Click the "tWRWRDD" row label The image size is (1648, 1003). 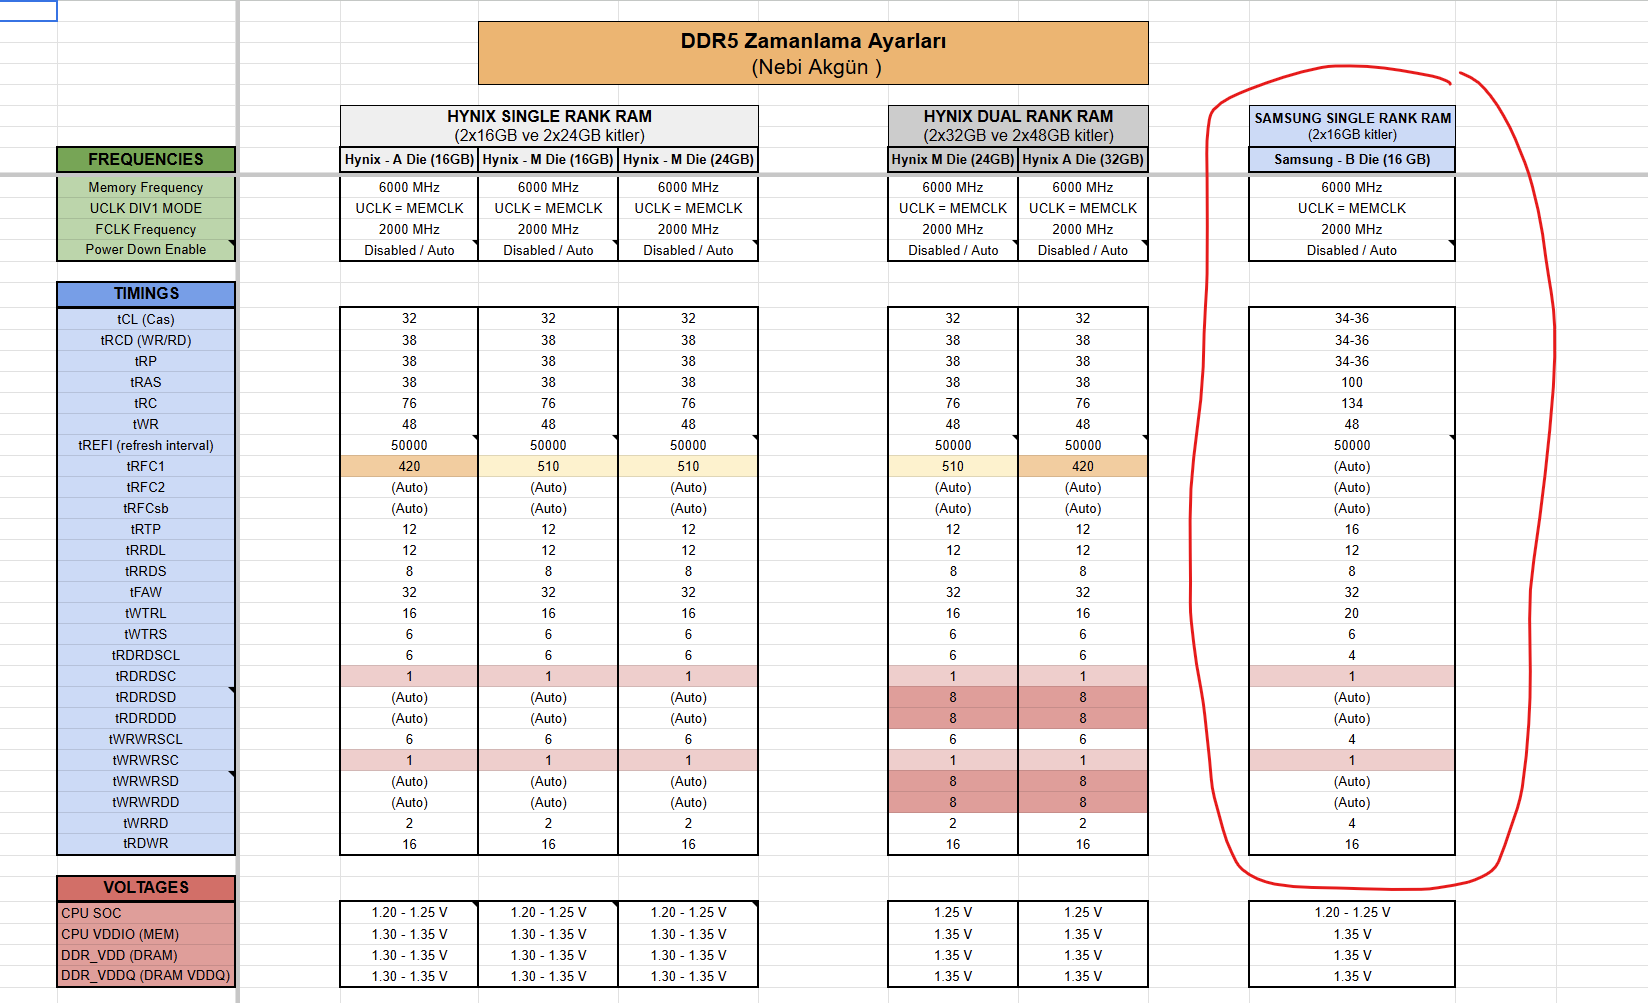[x=146, y=802]
